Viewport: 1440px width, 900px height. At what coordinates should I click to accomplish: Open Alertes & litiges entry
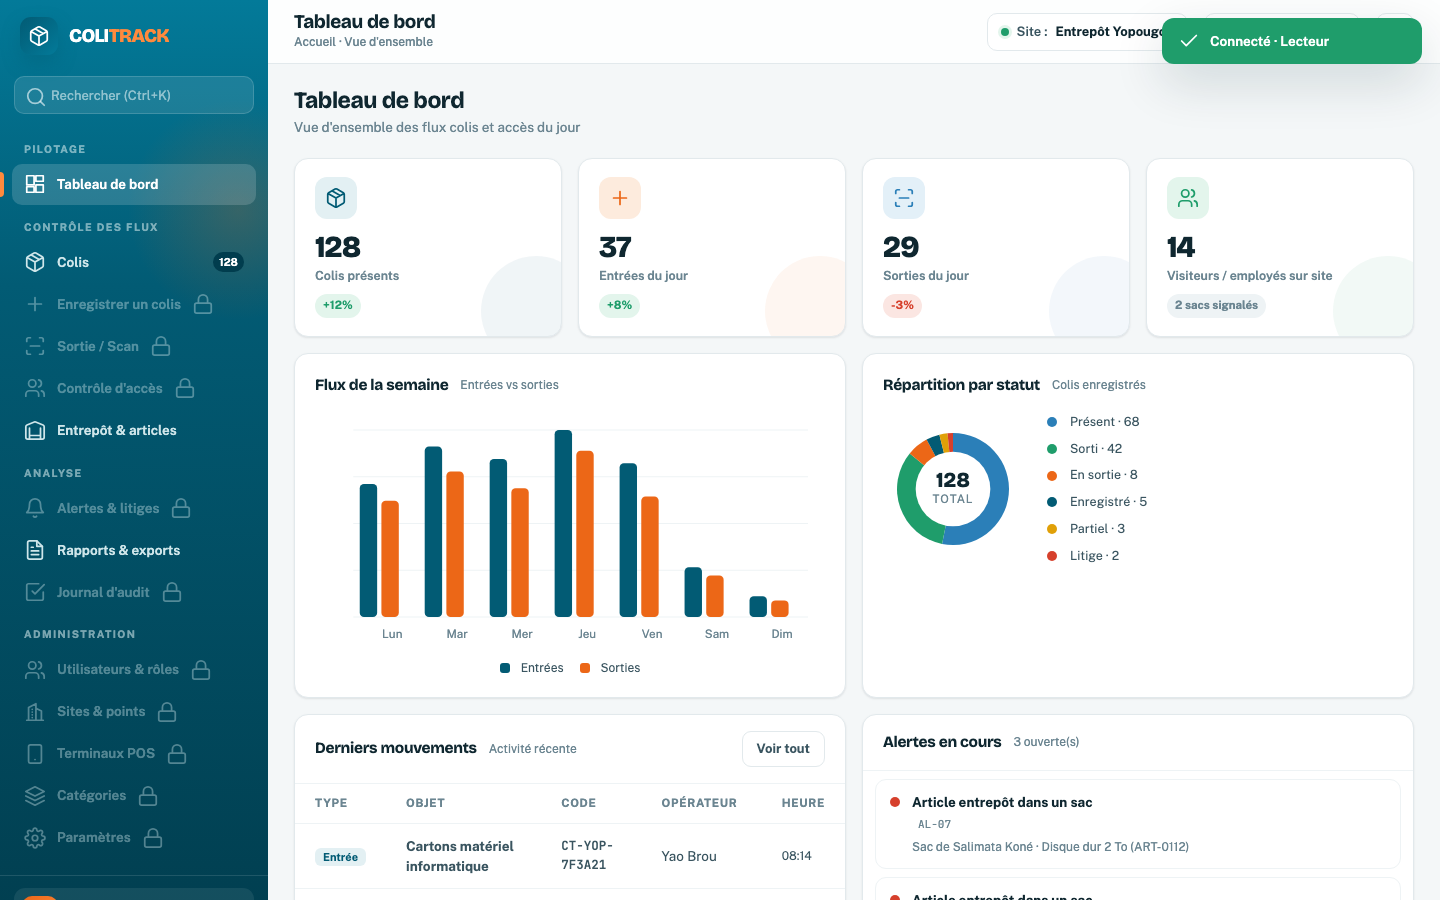click(134, 508)
